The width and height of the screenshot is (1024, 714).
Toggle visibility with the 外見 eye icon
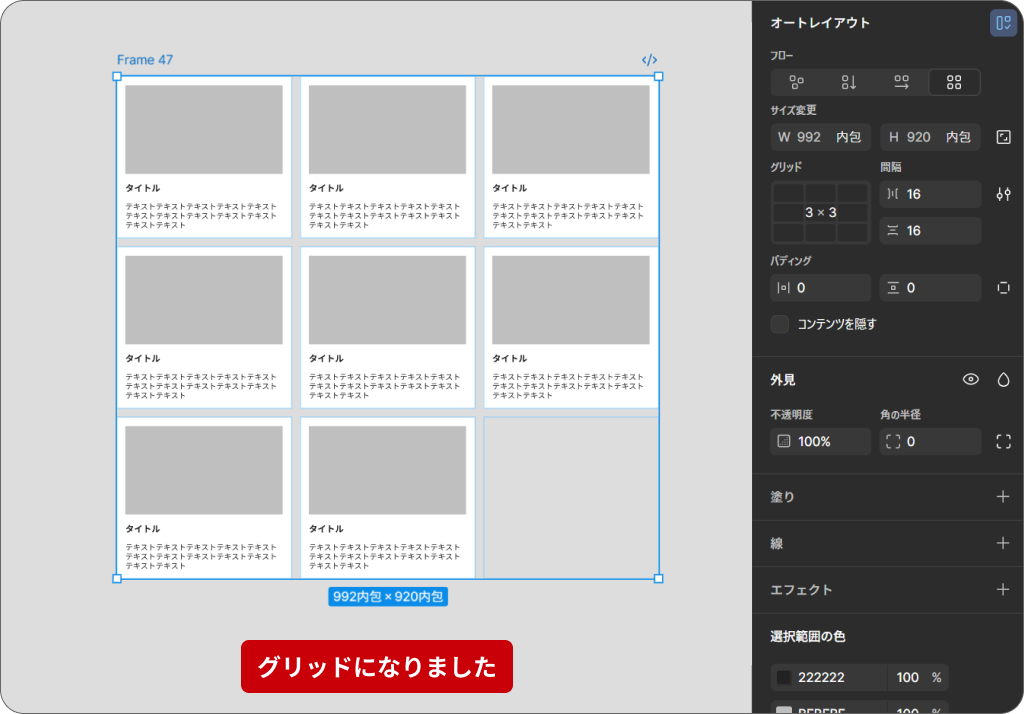pyautogui.click(x=970, y=379)
